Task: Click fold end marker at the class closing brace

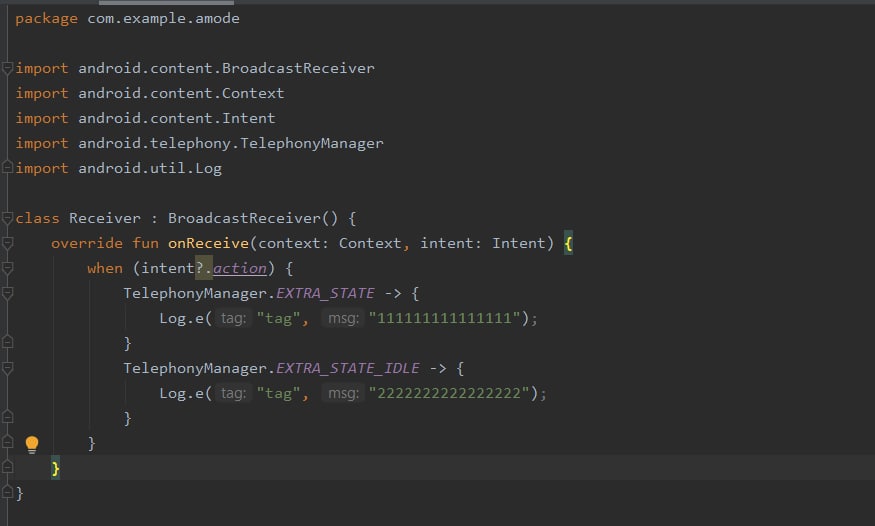Action: pyautogui.click(x=7, y=492)
